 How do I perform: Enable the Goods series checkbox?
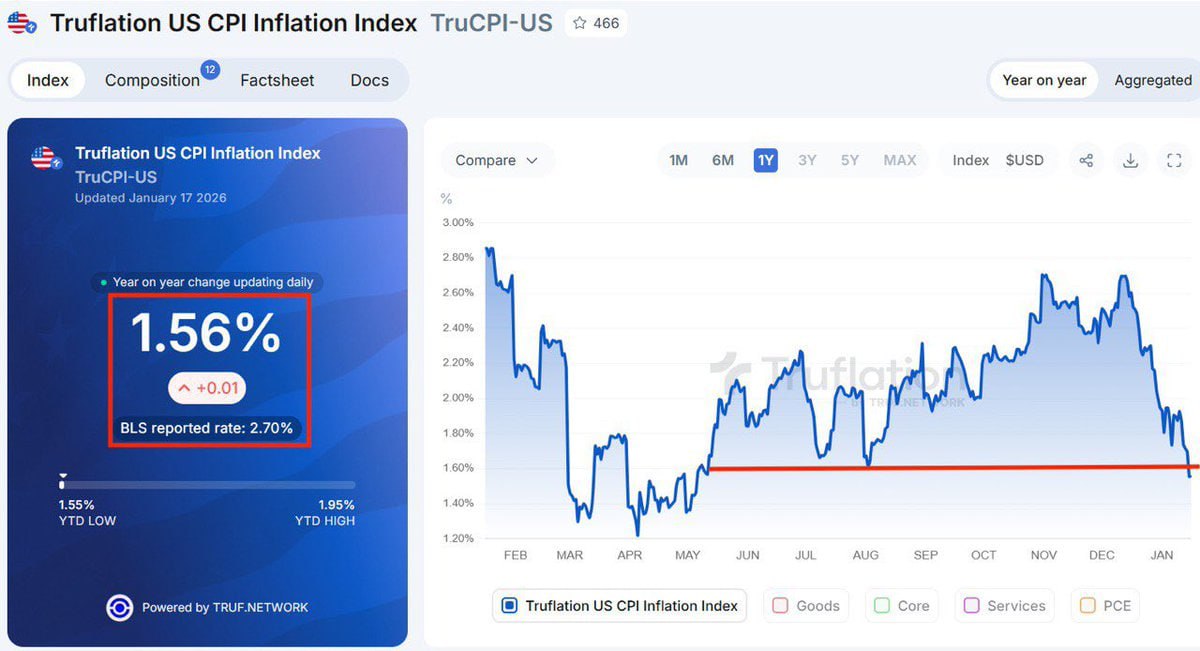(780, 606)
